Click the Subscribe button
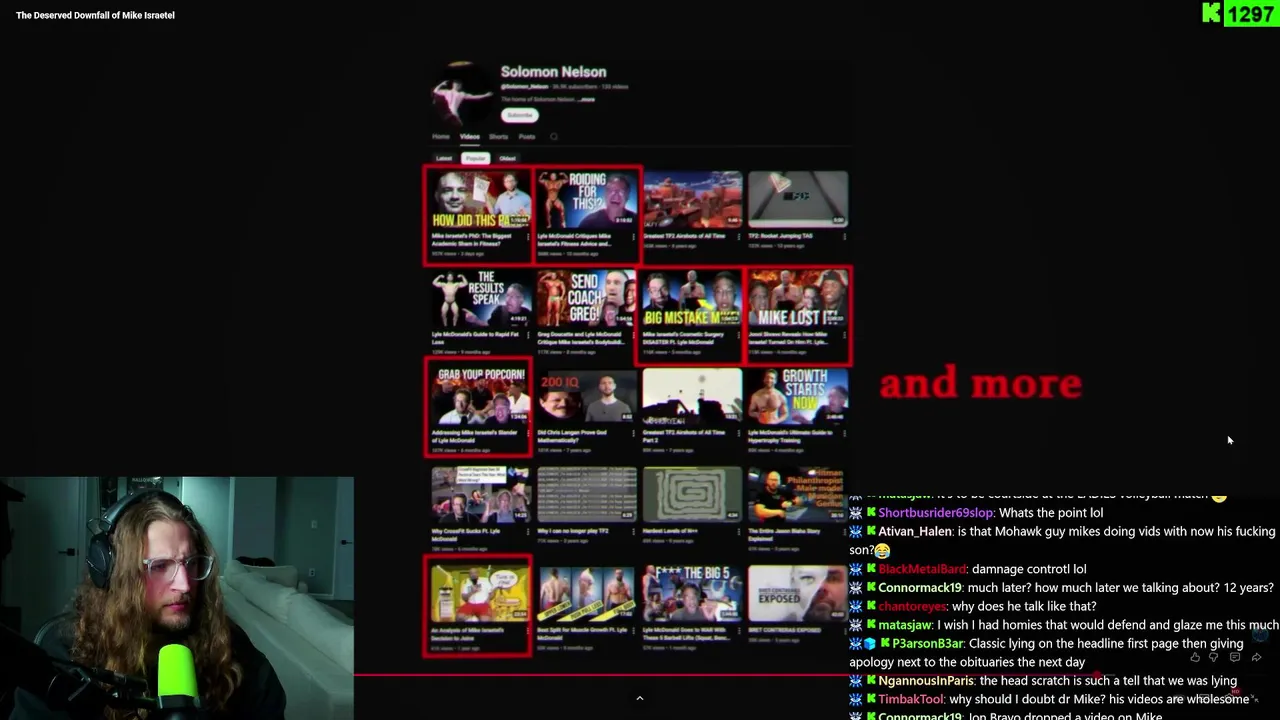 (x=519, y=115)
